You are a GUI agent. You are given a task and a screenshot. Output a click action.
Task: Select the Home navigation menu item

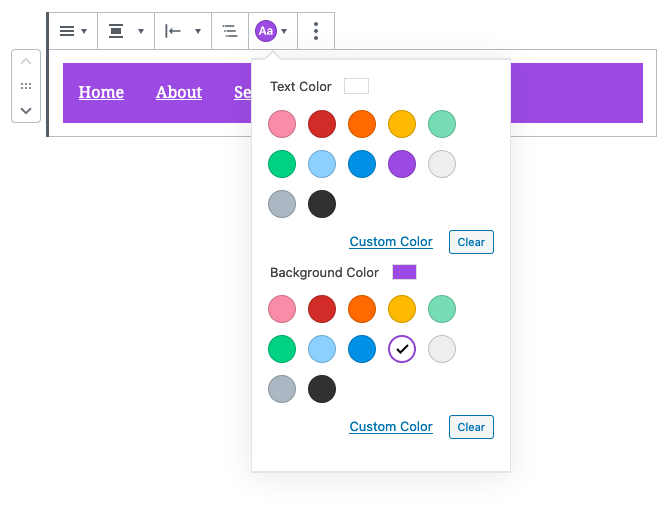(x=101, y=92)
